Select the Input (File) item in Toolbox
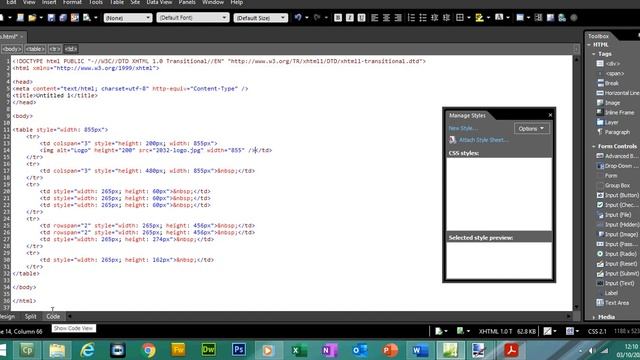Image resolution: width=640 pixels, height=360 pixels. coord(614,215)
